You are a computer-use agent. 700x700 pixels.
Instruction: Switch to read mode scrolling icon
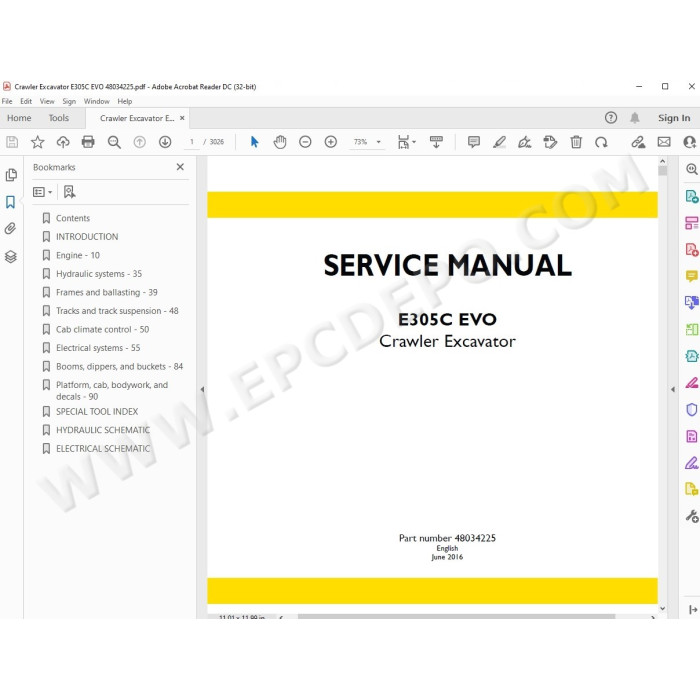[x=436, y=142]
